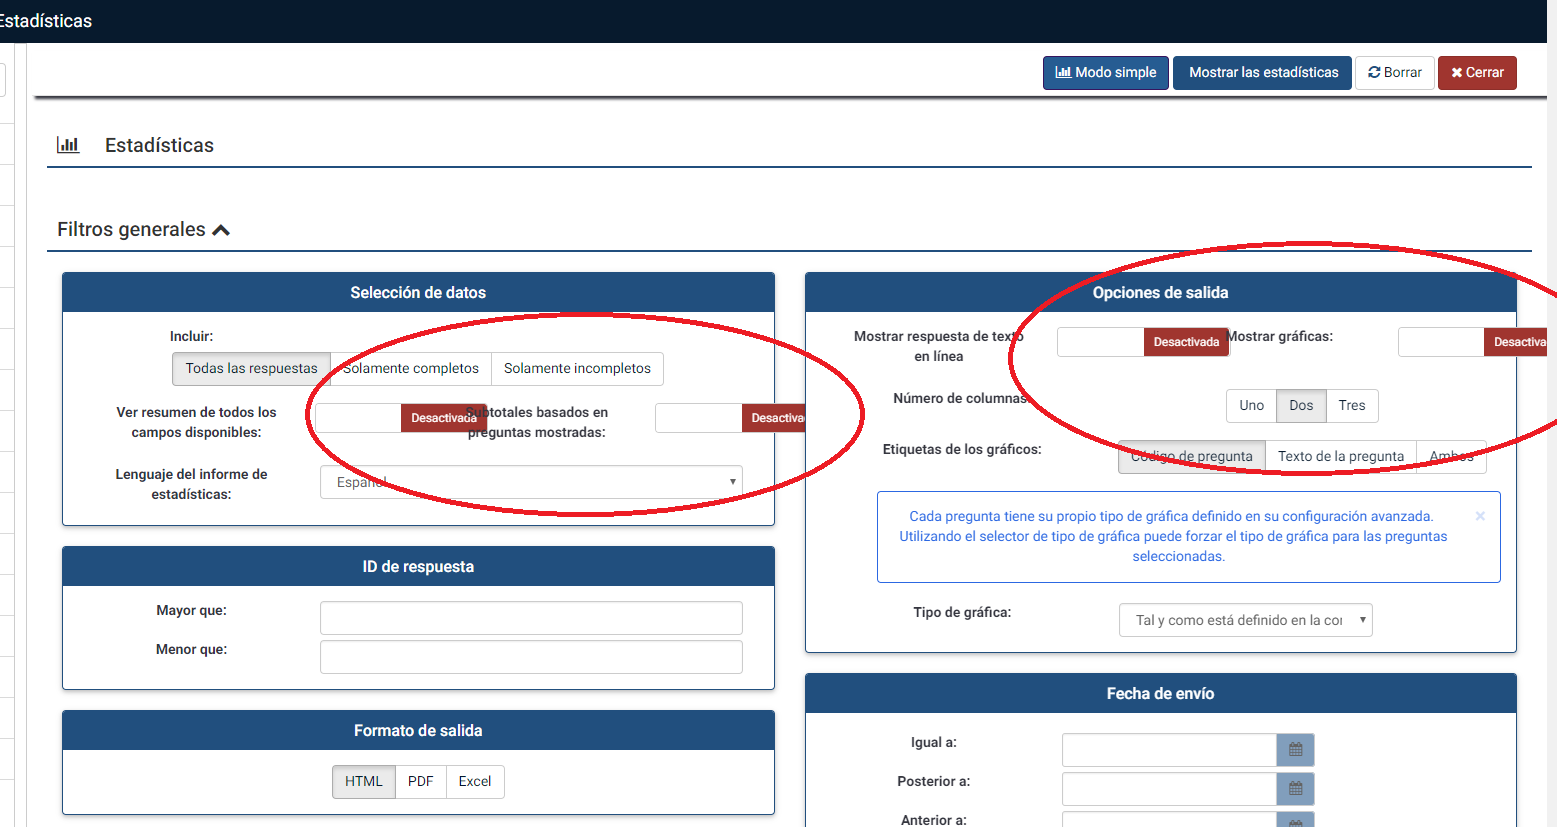Click the bar chart icon beside Estadísticas heading
This screenshot has height=827, width=1557.
pos(68,145)
